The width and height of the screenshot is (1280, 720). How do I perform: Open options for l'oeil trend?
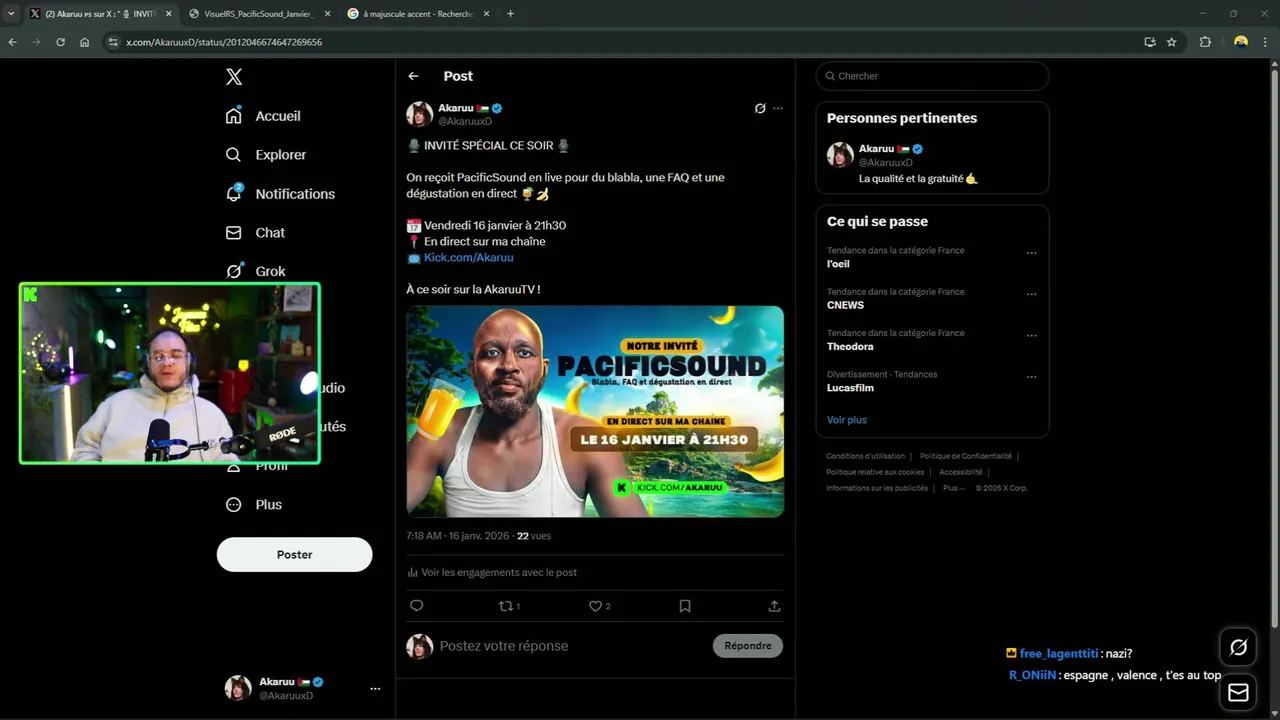pos(1031,253)
